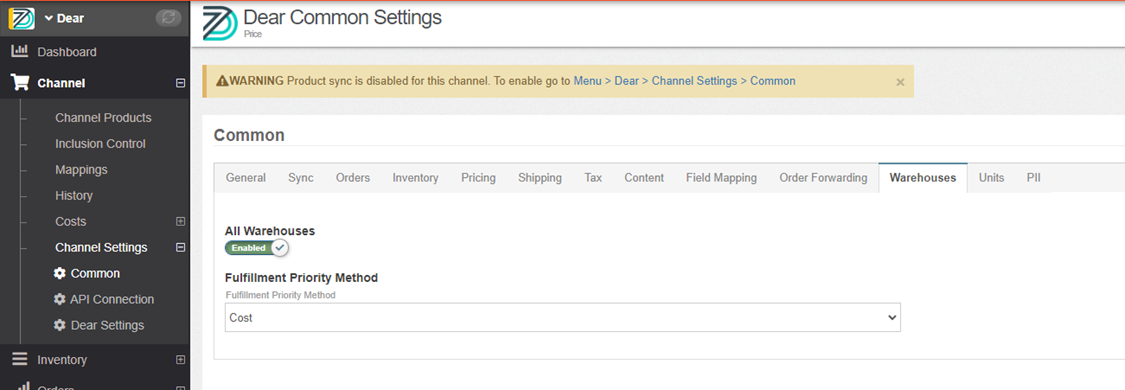Click the gear icon next to Dear Settings
This screenshot has width=1125, height=390.
coord(60,325)
